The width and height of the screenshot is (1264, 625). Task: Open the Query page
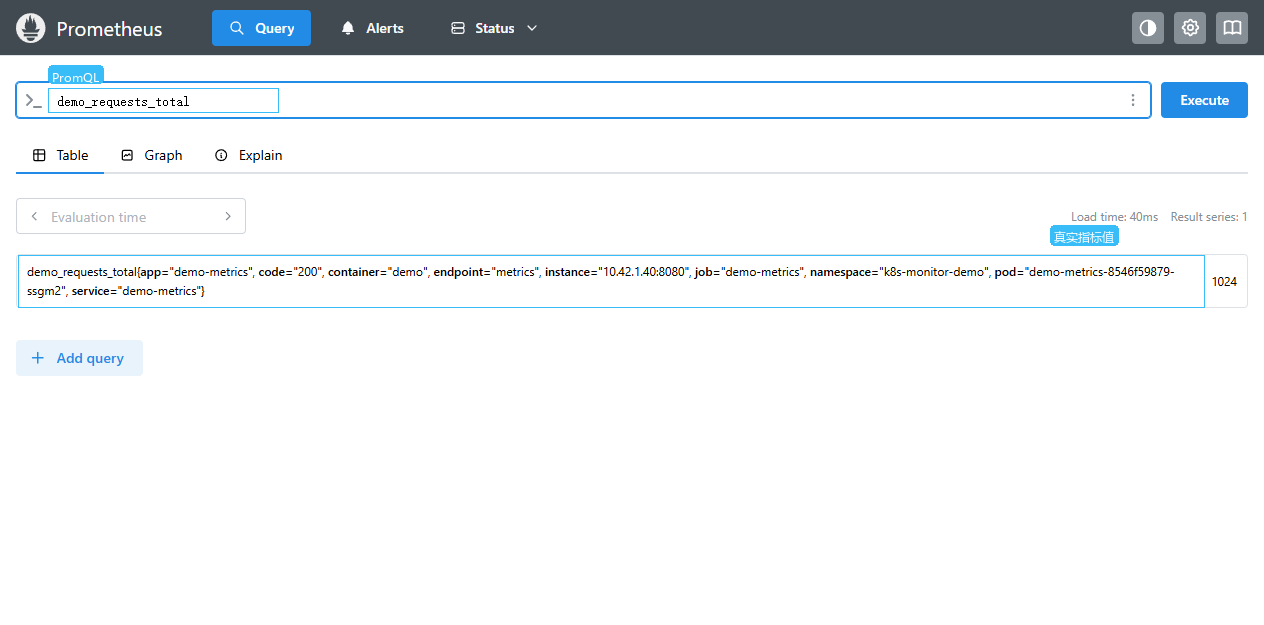click(x=261, y=28)
